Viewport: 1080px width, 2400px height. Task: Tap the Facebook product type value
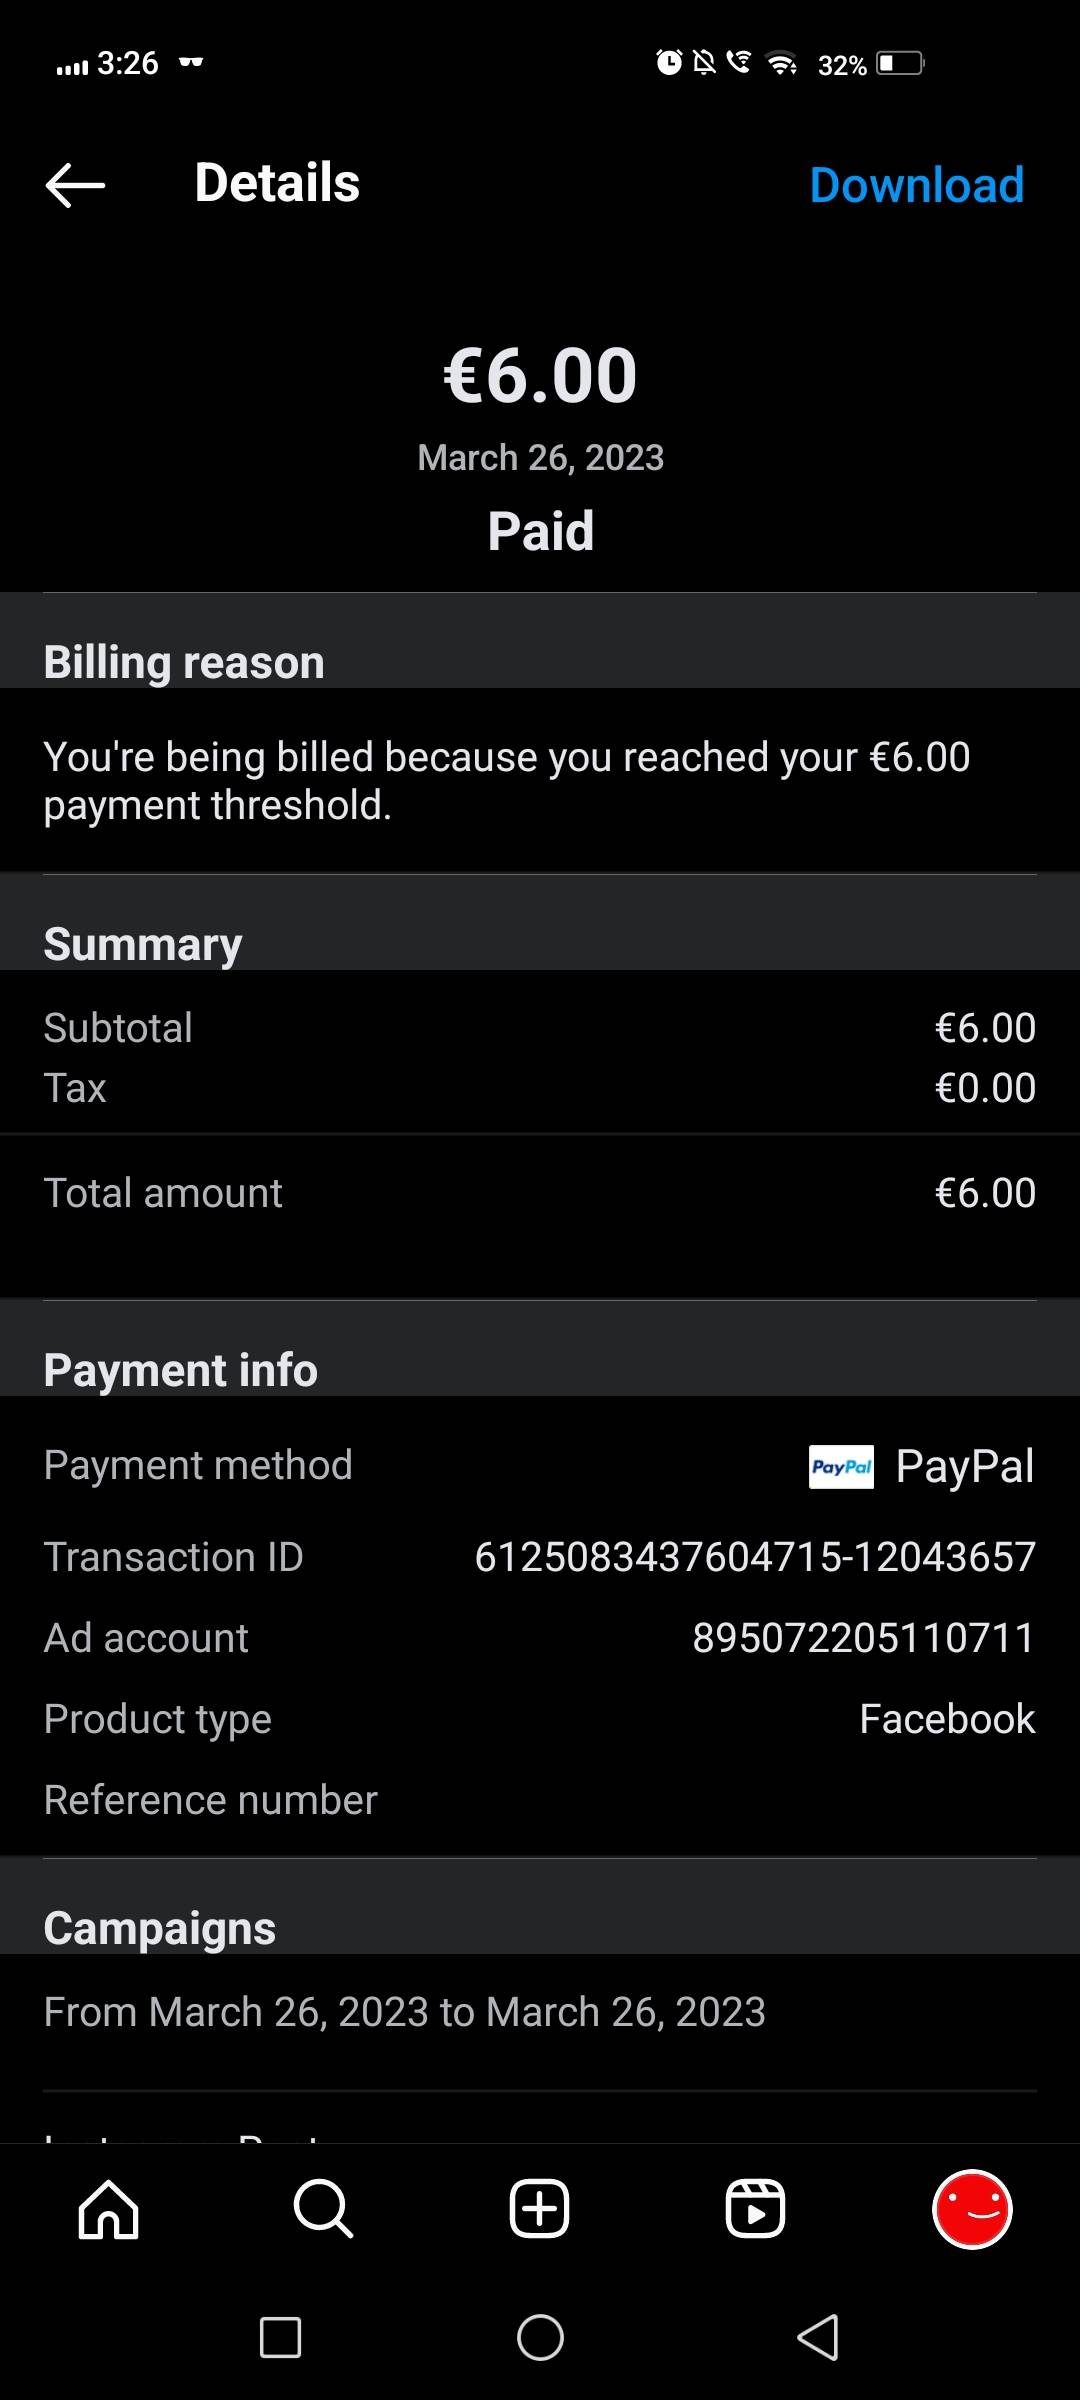tap(947, 1719)
